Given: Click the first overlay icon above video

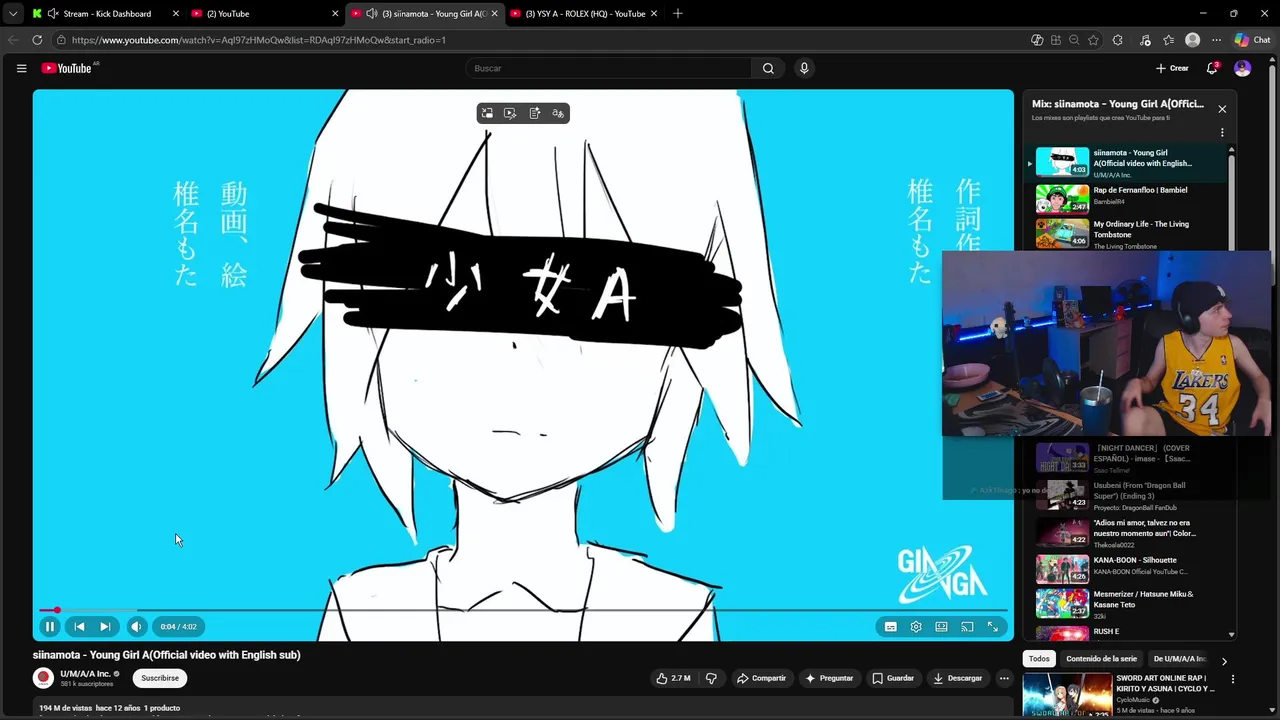Looking at the screenshot, I should [487, 113].
